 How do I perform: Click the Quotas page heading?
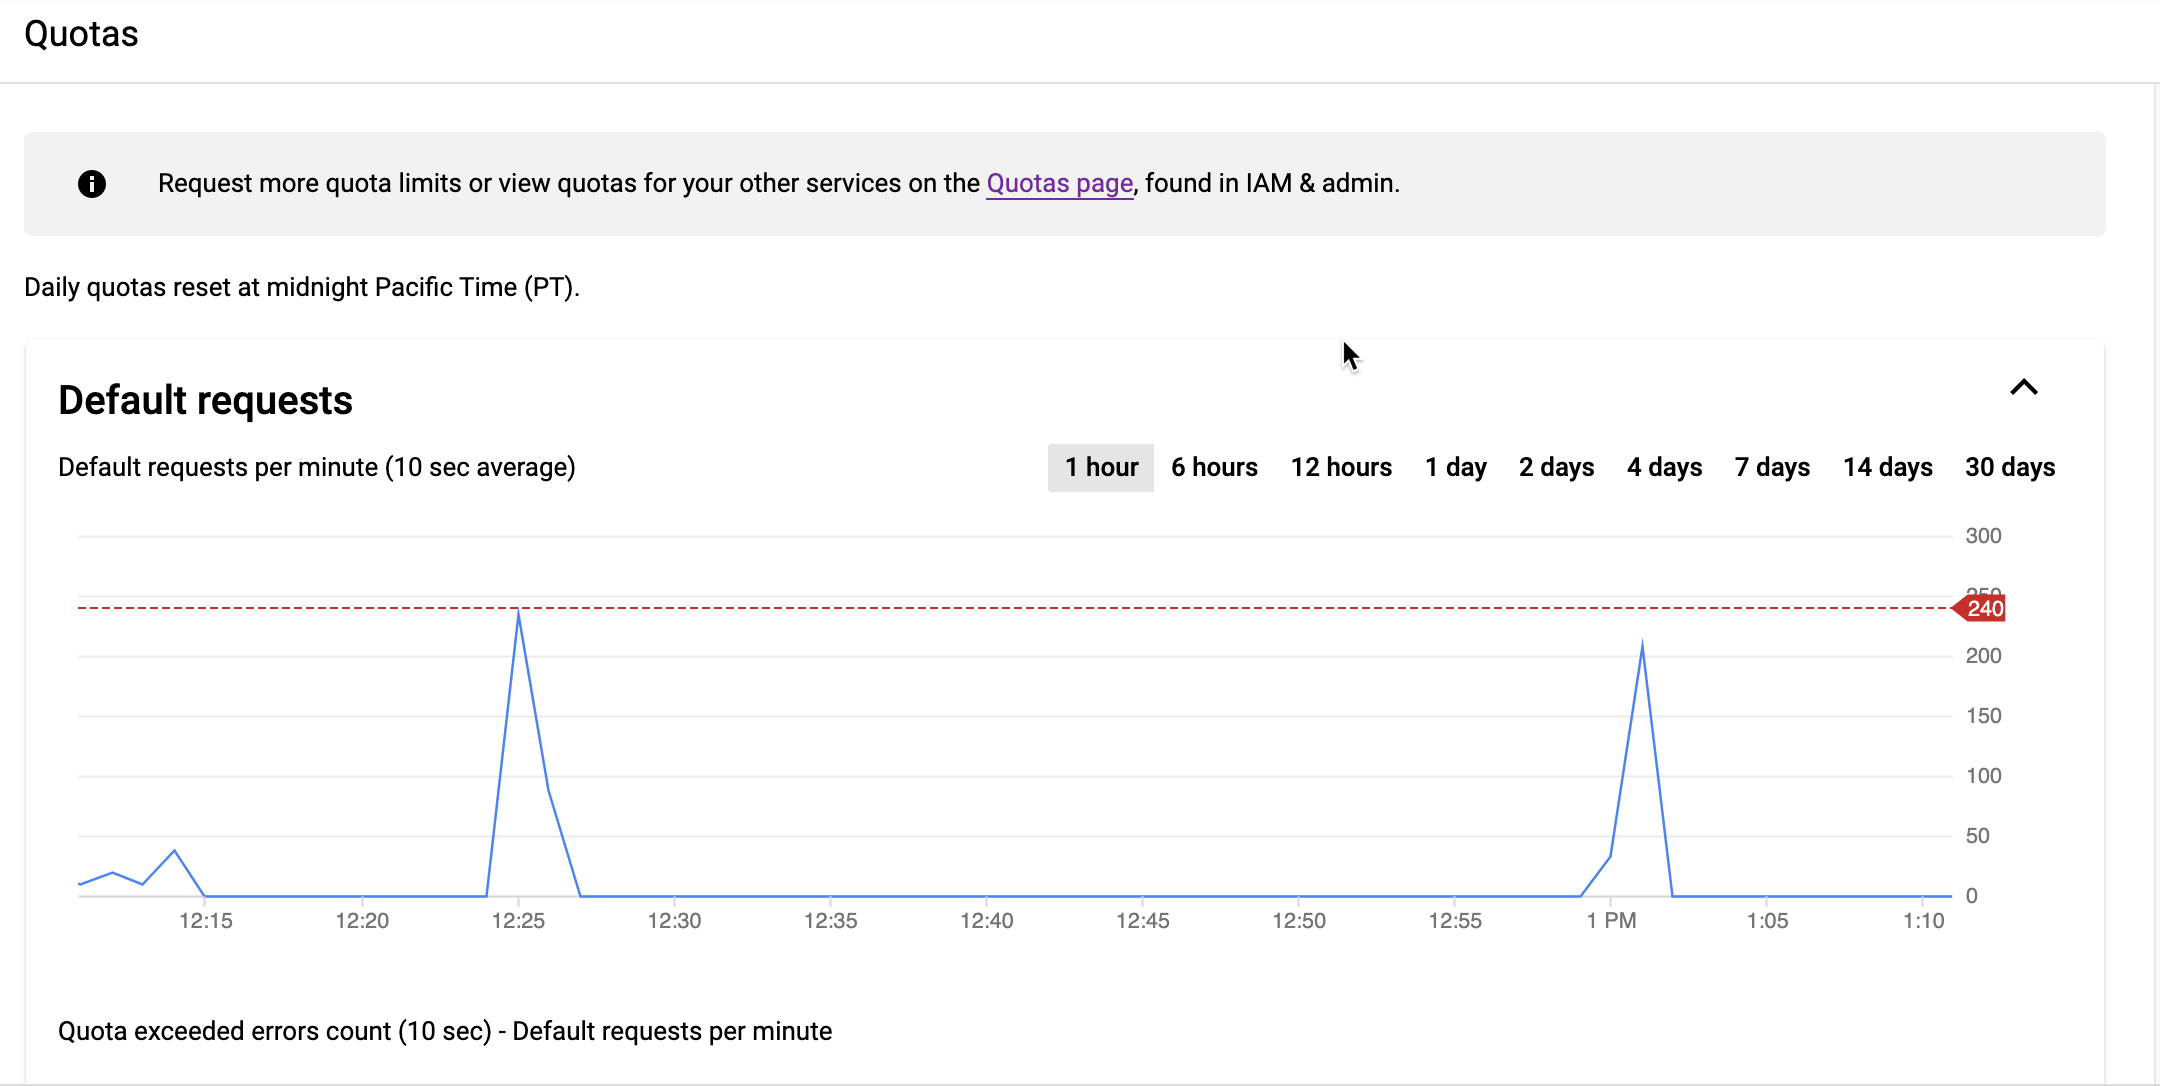pyautogui.click(x=81, y=33)
